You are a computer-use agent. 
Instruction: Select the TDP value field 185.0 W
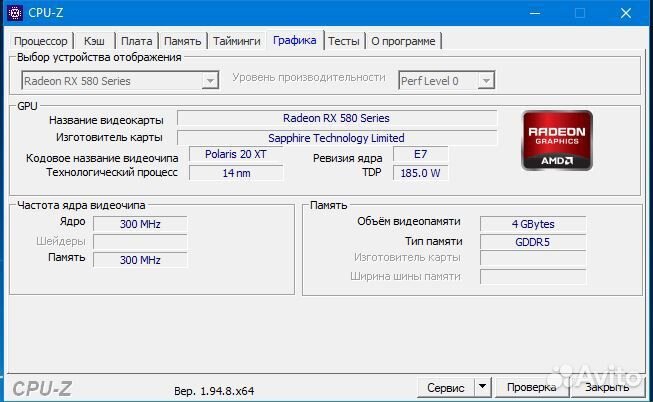click(x=418, y=173)
